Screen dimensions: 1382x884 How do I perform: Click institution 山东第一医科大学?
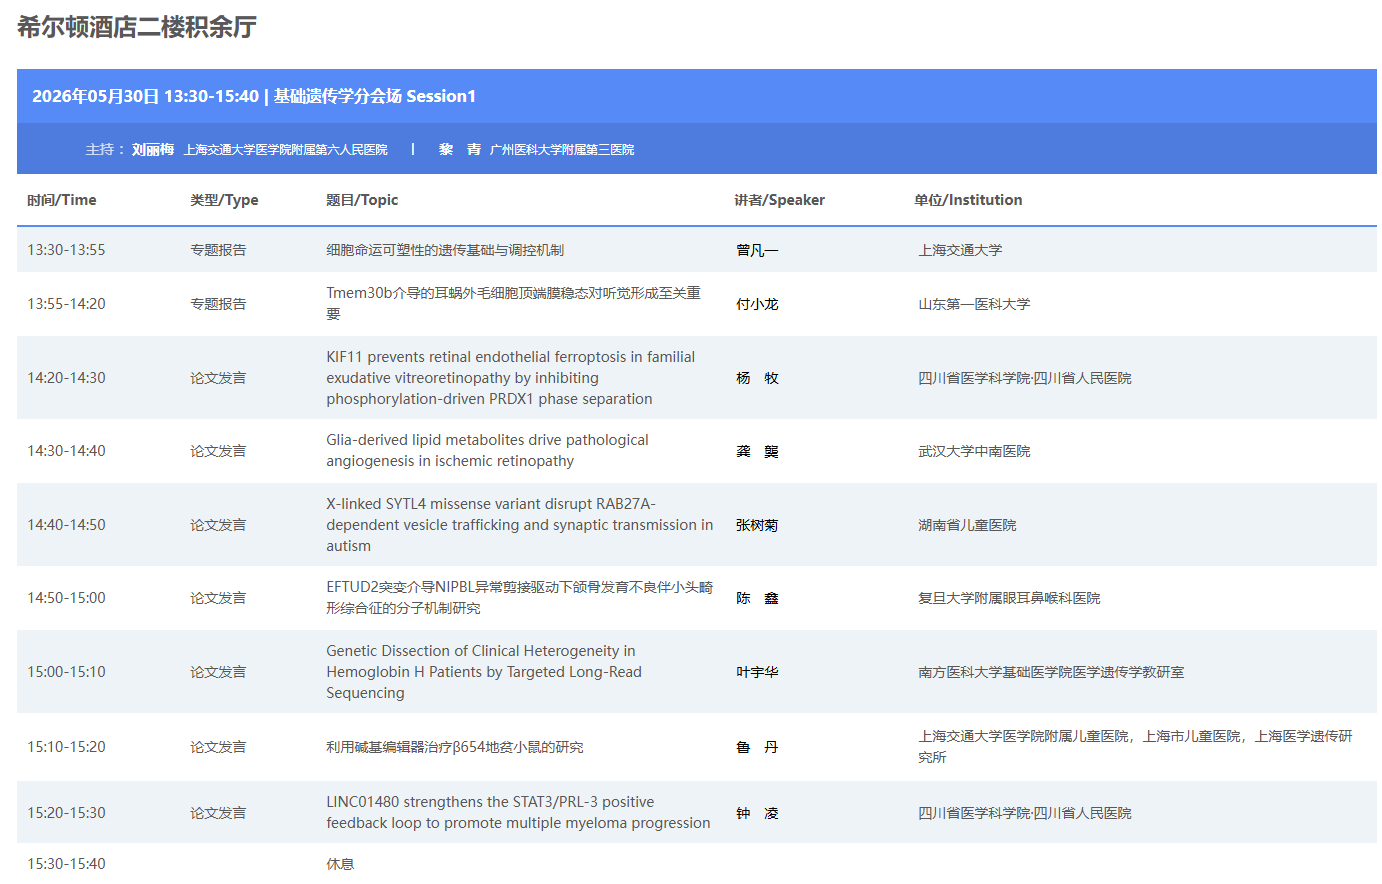[x=974, y=304]
